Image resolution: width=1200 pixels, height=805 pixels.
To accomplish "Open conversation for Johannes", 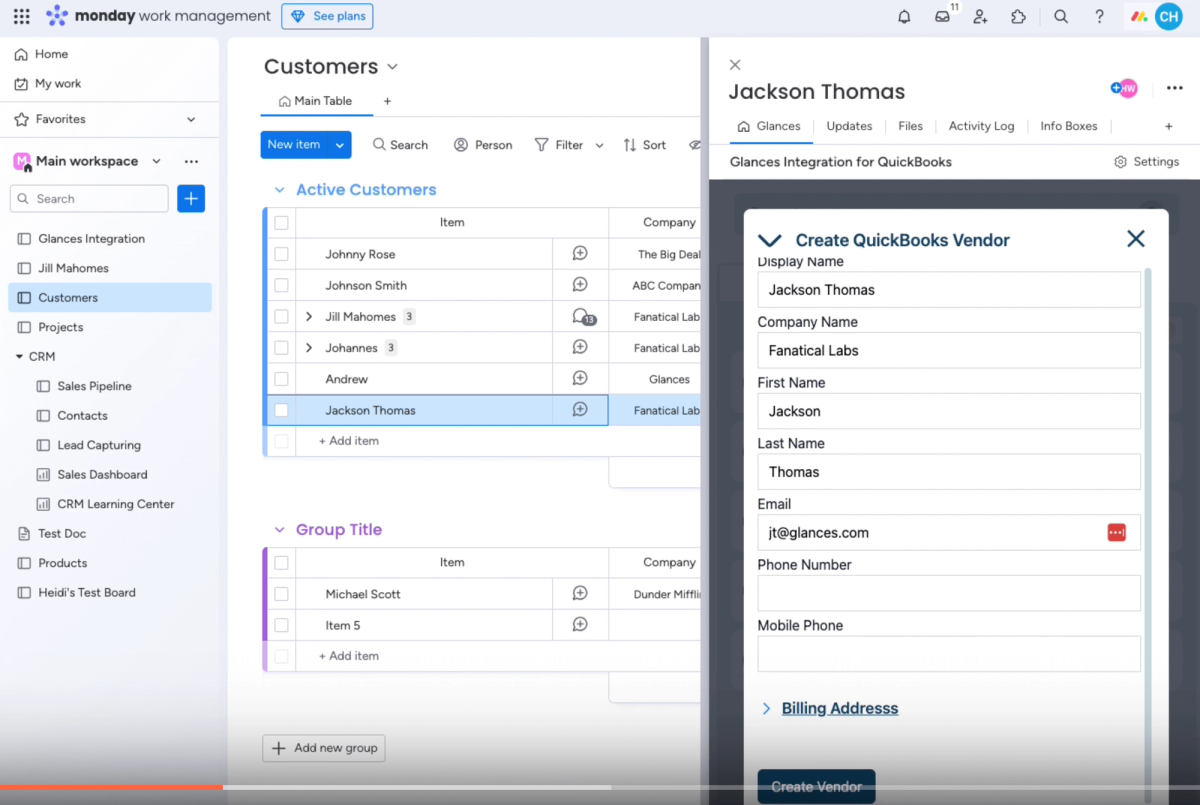I will click(580, 347).
